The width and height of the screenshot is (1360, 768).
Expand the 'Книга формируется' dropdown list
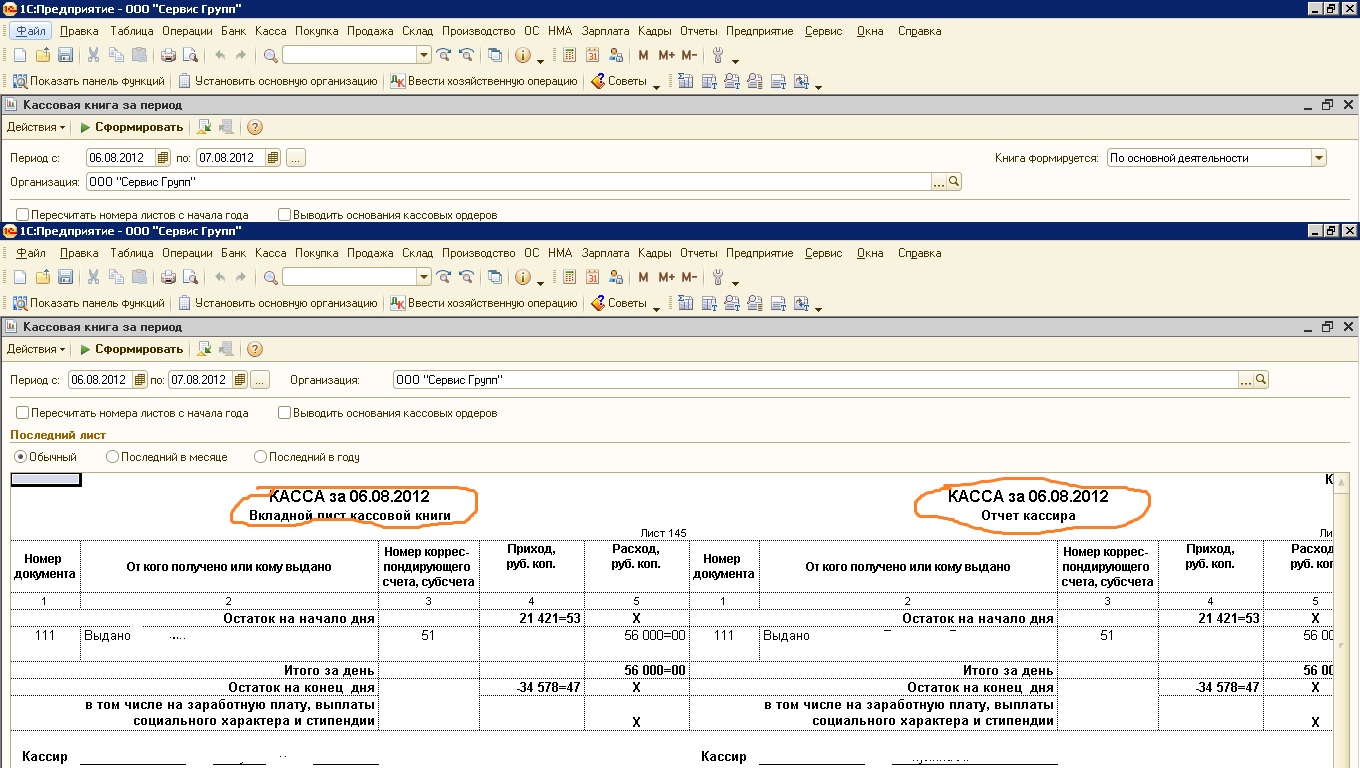[x=1318, y=158]
